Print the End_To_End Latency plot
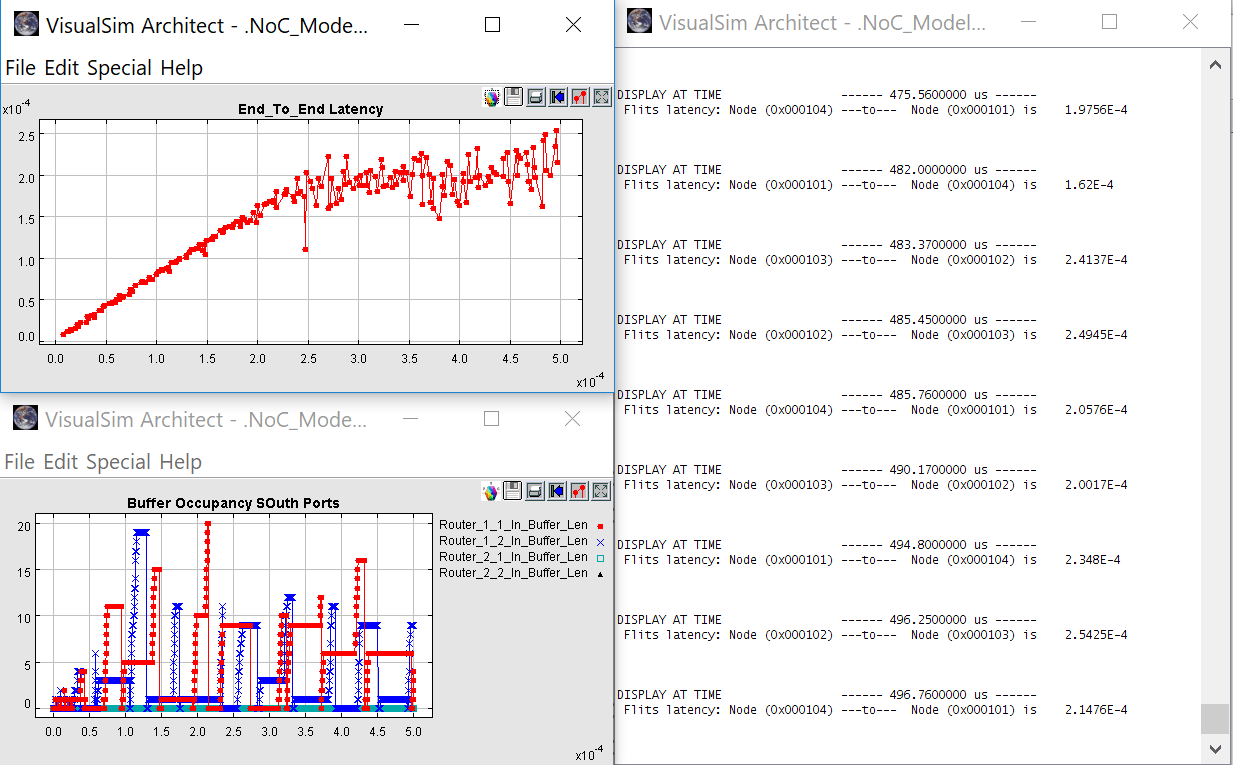This screenshot has width=1233, height=765. coord(535,97)
